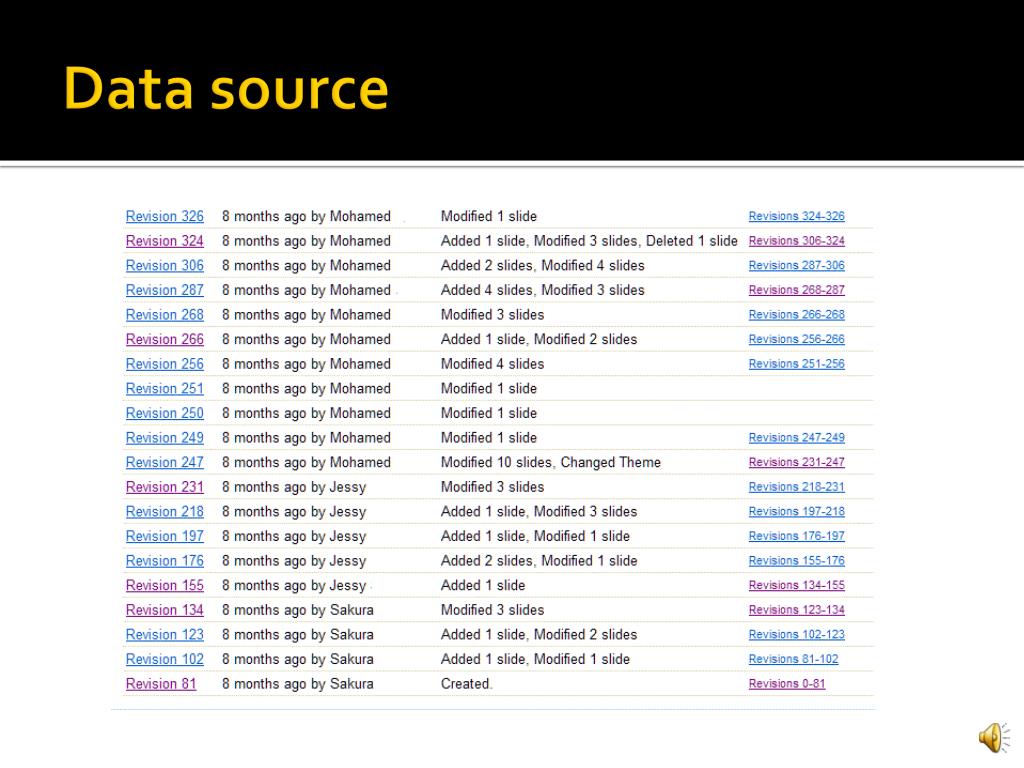Viewport: 1024px width, 768px height.
Task: View the Revisions 324-326 range
Action: click(796, 216)
